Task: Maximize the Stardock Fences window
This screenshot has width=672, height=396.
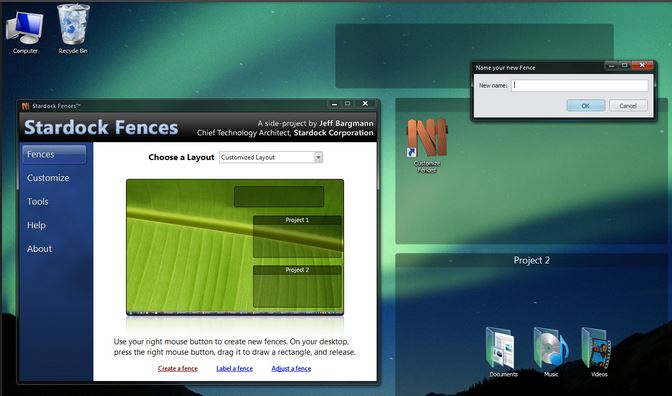Action: pyautogui.click(x=348, y=104)
